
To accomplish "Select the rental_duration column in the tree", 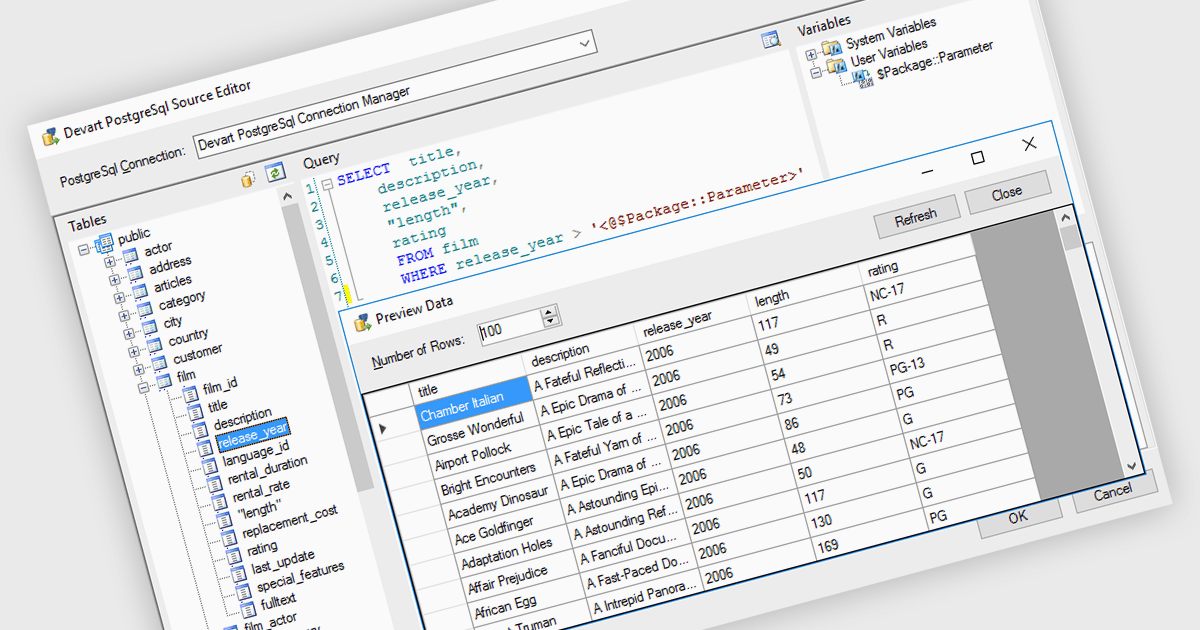I will pyautogui.click(x=269, y=471).
